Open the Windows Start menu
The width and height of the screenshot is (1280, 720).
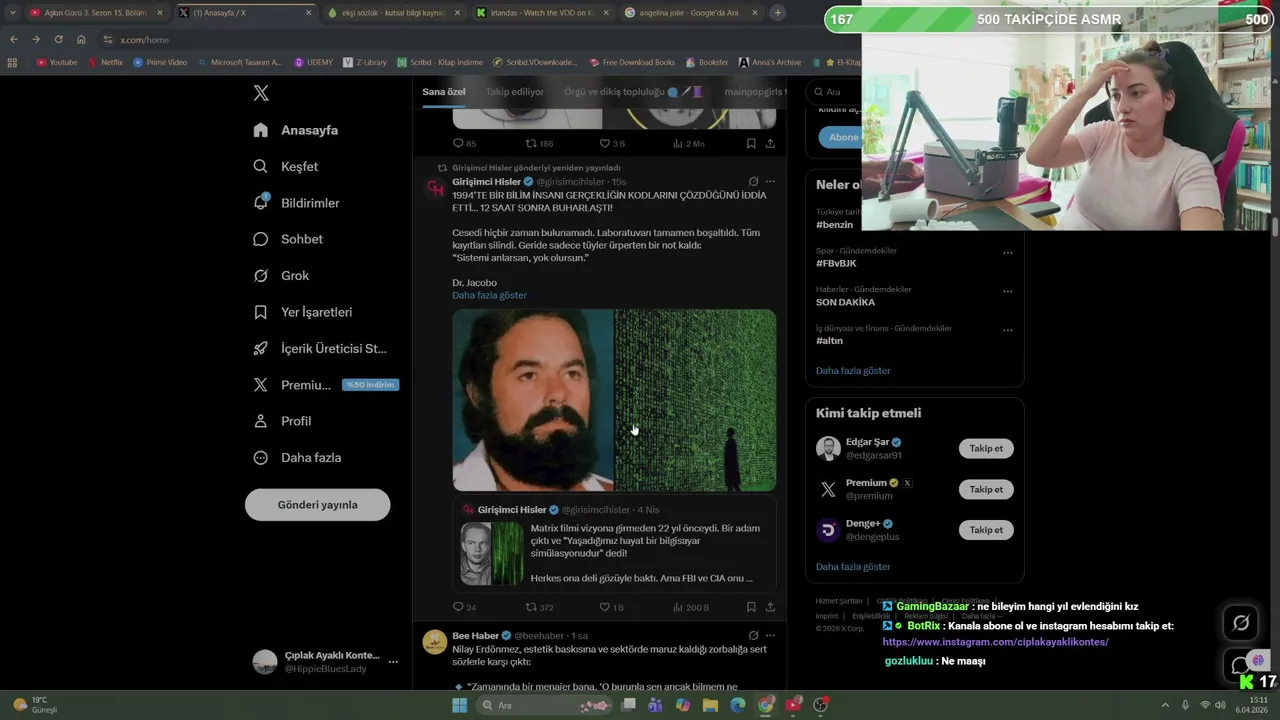point(460,705)
